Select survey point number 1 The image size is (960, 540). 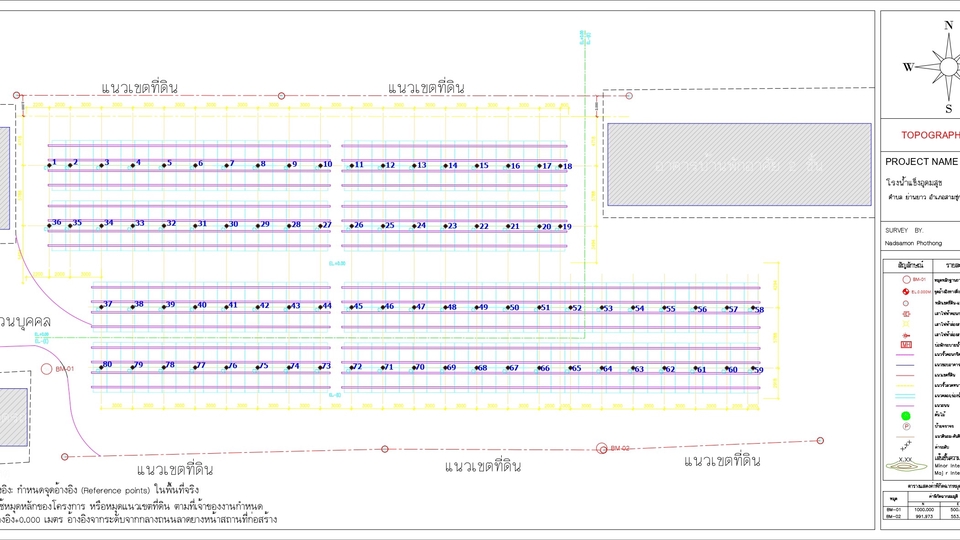coord(51,164)
